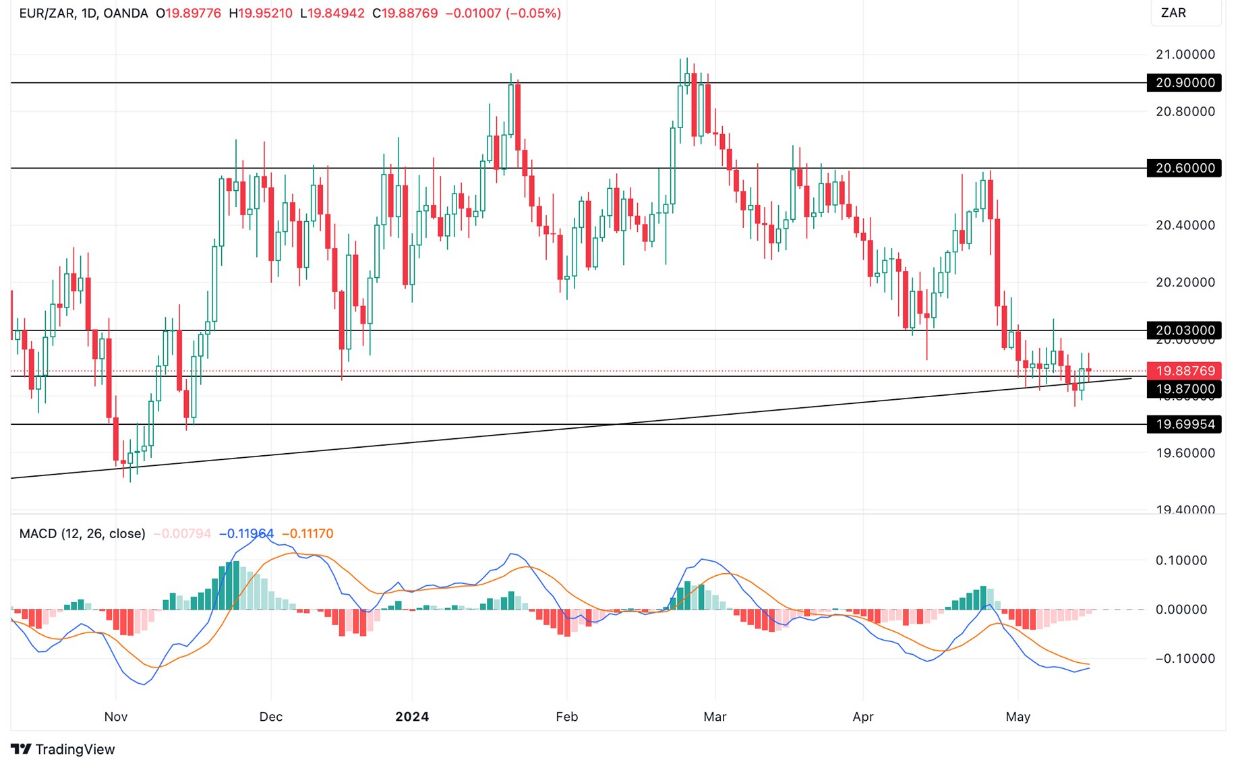
Task: Click the May label on the timeline
Action: click(x=1017, y=716)
